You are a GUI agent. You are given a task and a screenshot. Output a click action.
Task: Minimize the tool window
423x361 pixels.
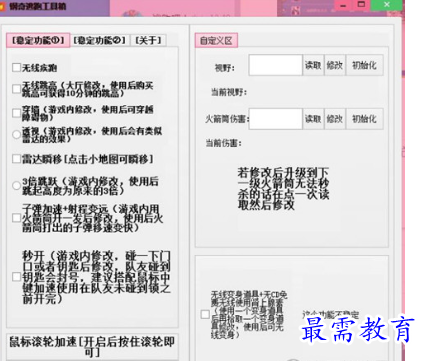(x=343, y=6)
